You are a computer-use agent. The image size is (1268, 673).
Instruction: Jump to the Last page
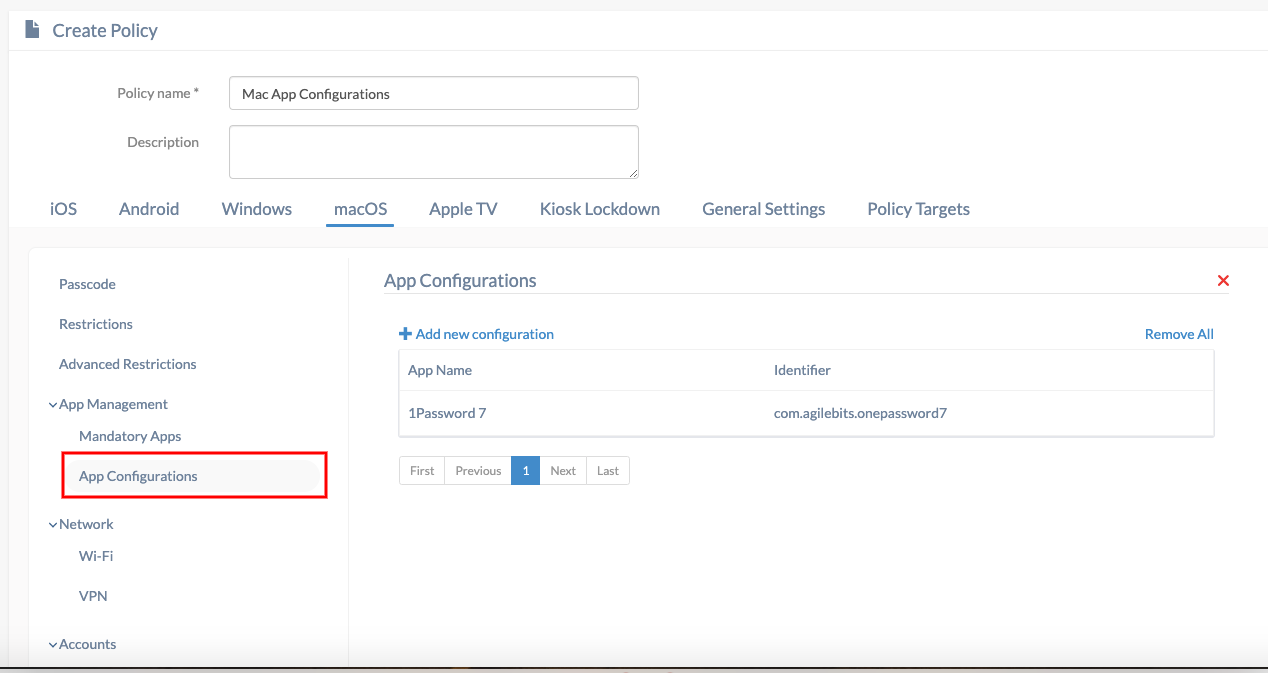tap(608, 471)
